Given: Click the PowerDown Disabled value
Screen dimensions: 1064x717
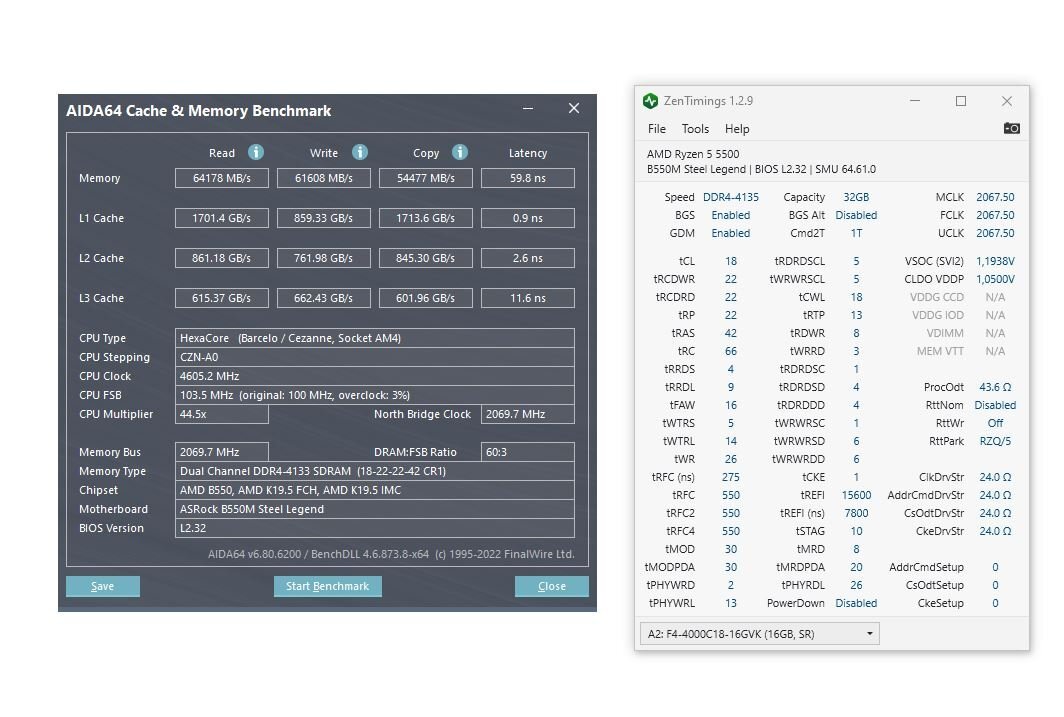Looking at the screenshot, I should coord(856,603).
